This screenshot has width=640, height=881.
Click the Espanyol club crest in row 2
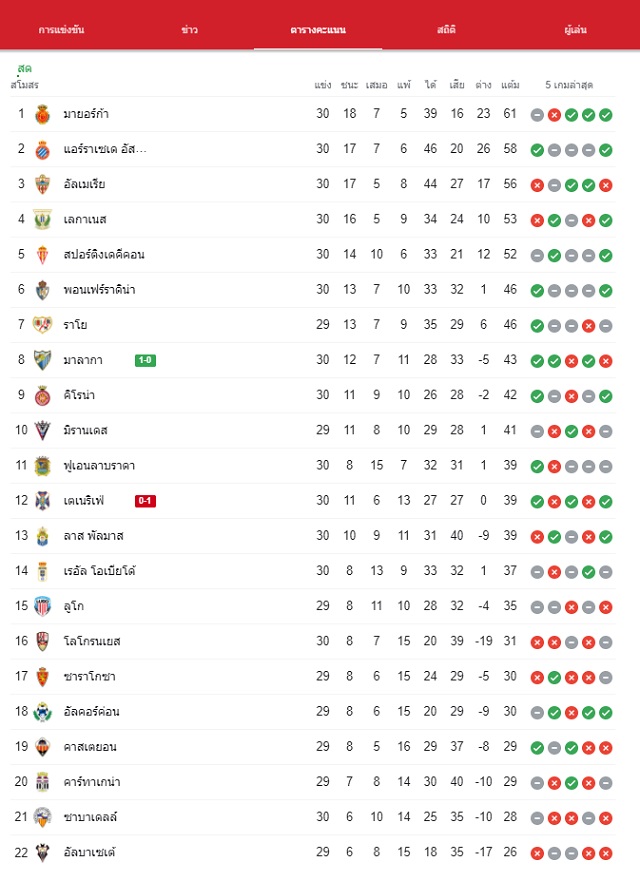43,149
